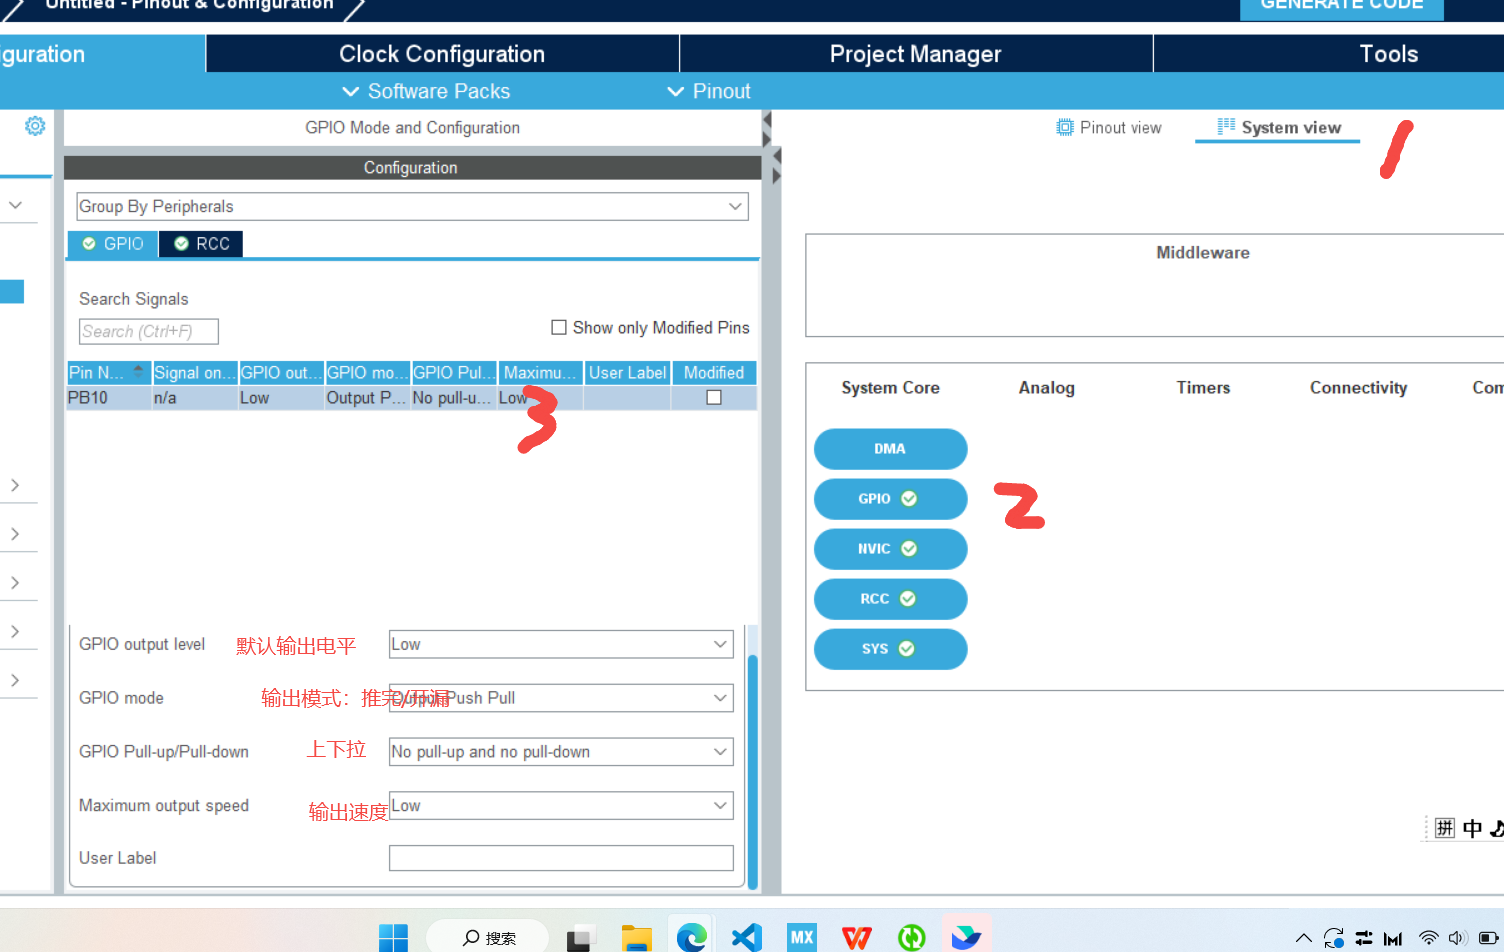Image resolution: width=1504 pixels, height=952 pixels.
Task: Switch to Microsoft Edge in the taskbar
Action: pyautogui.click(x=691, y=937)
